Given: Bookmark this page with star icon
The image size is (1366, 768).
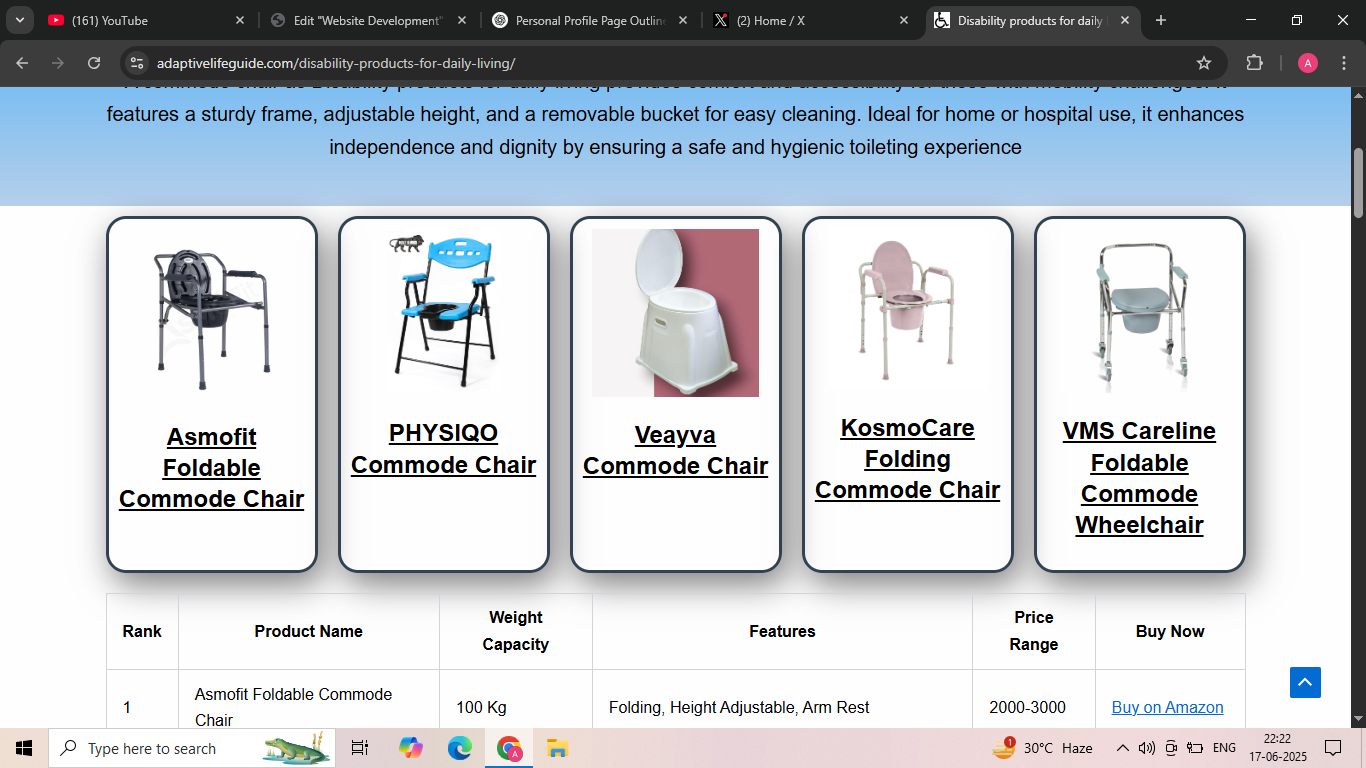Looking at the screenshot, I should 1204,63.
